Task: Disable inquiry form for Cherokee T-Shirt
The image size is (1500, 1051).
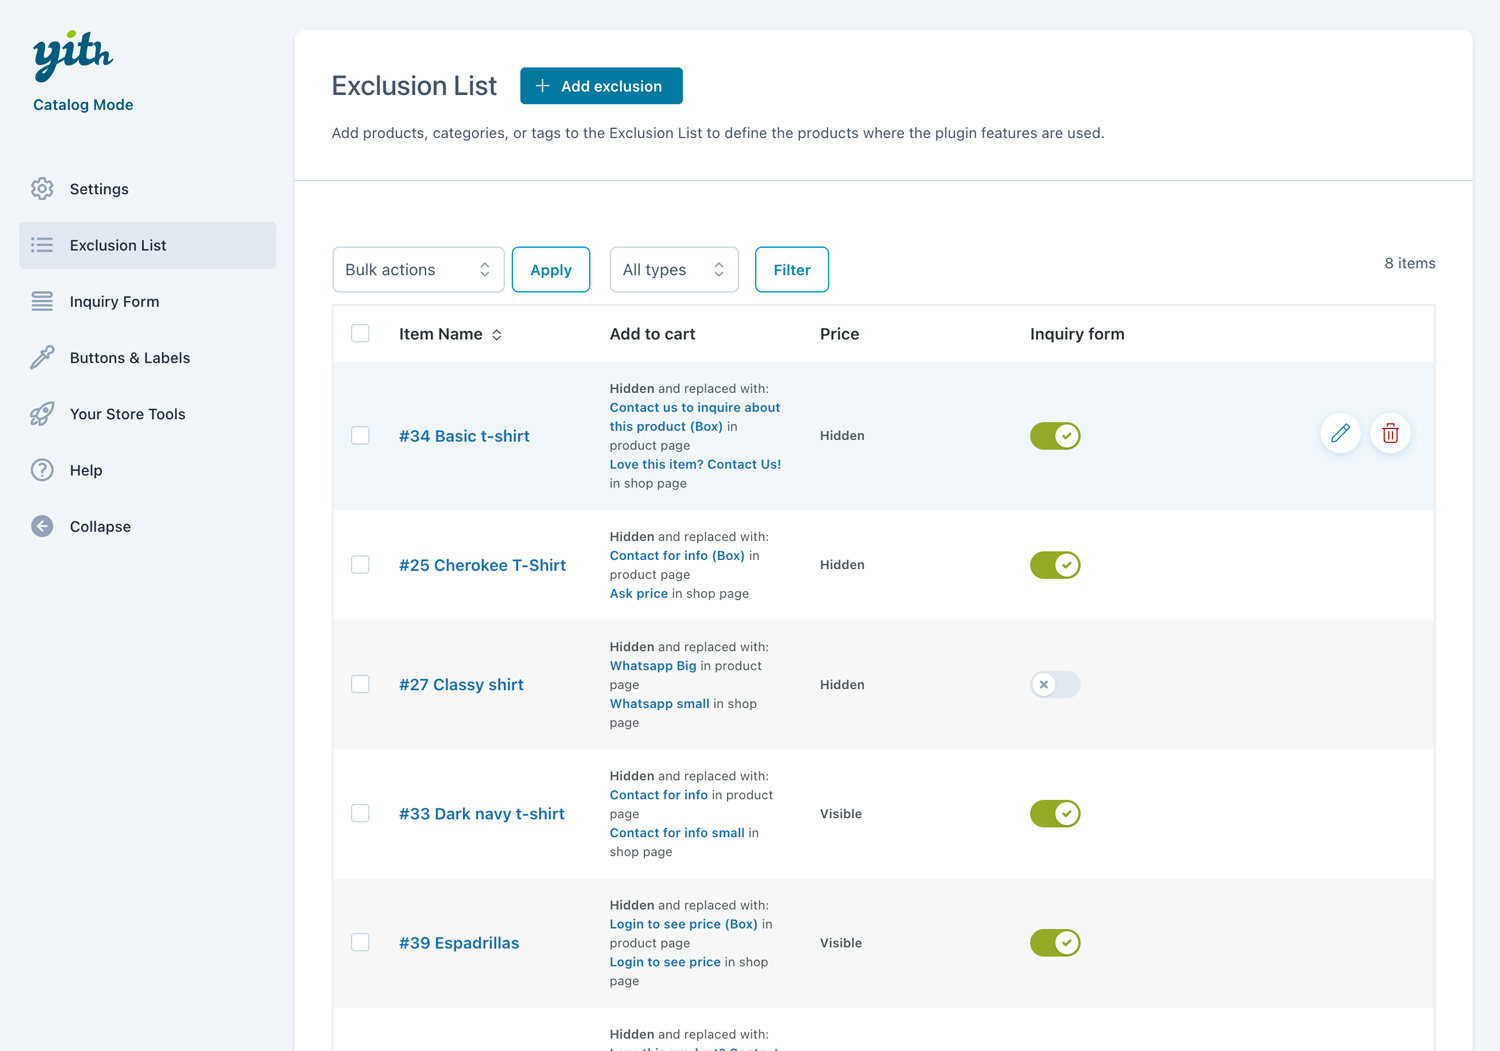Action: click(1055, 565)
